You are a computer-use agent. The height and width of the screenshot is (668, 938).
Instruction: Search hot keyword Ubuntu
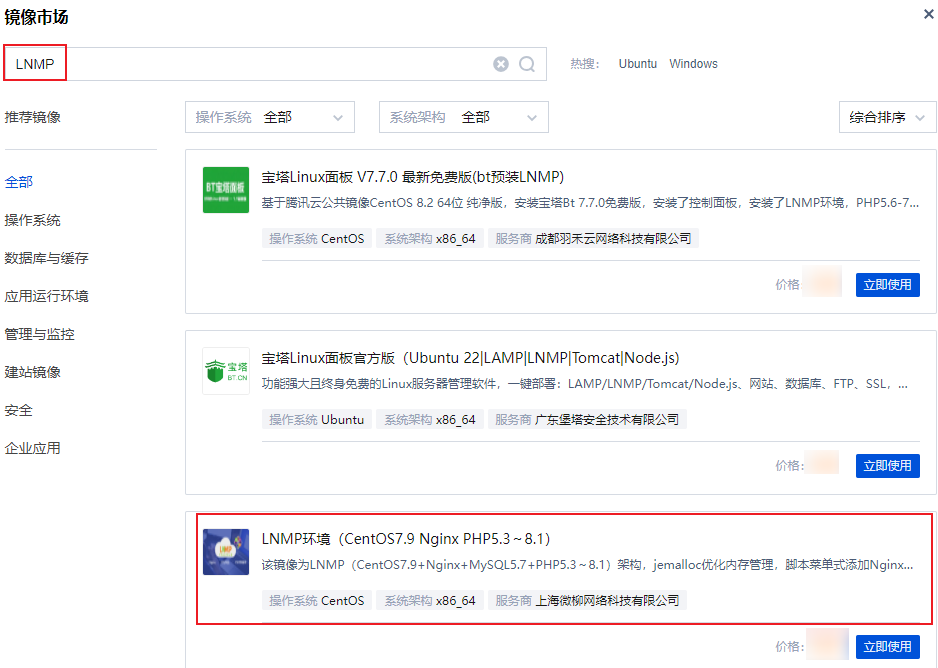point(638,64)
